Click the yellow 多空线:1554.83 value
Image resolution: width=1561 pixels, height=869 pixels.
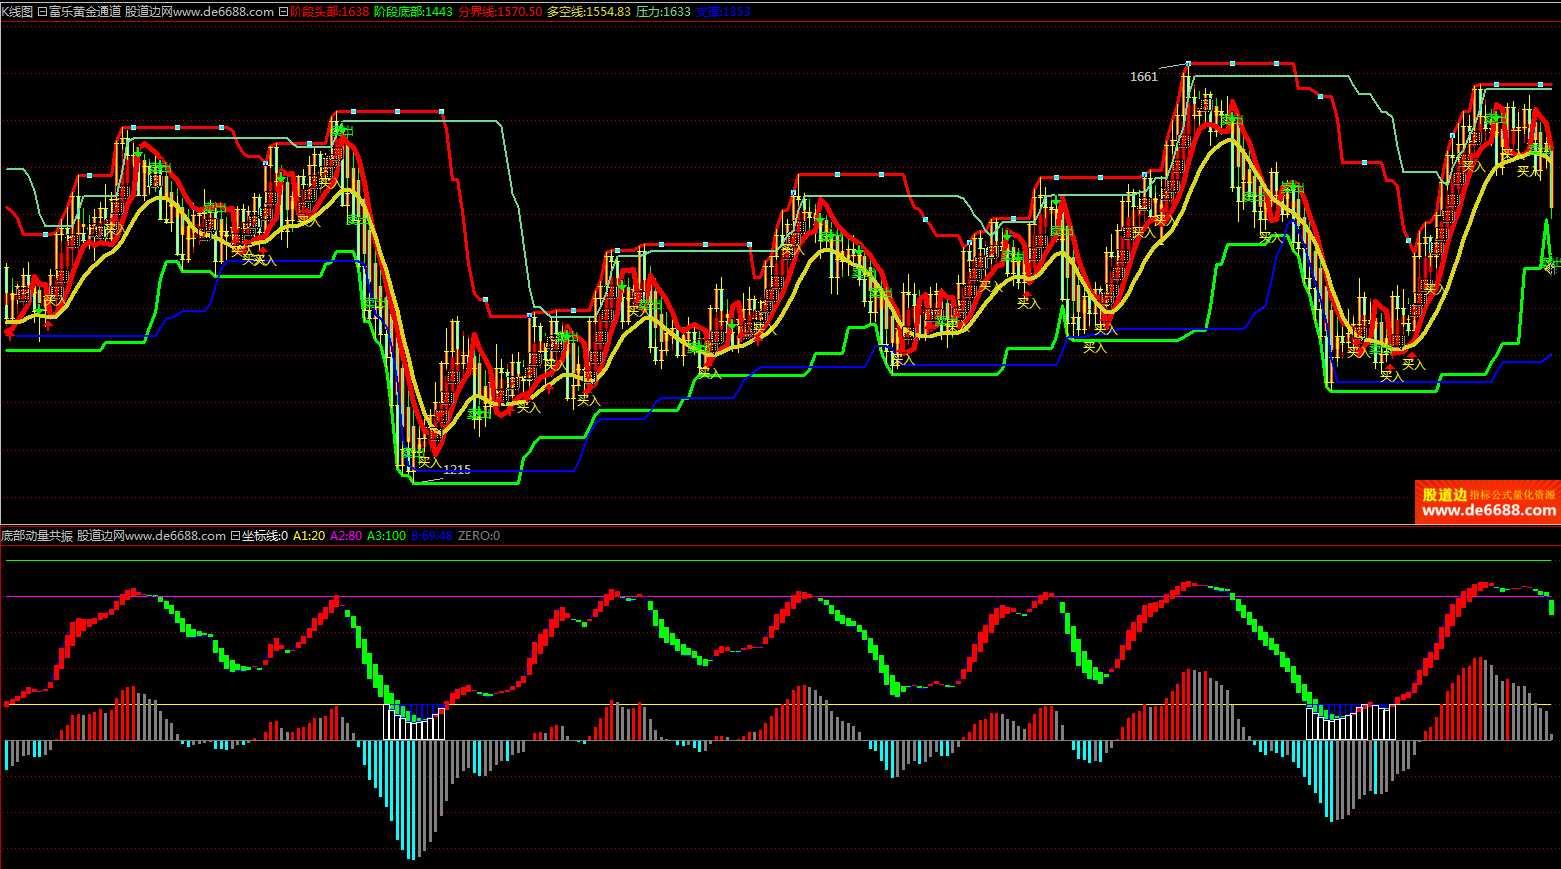coord(588,12)
